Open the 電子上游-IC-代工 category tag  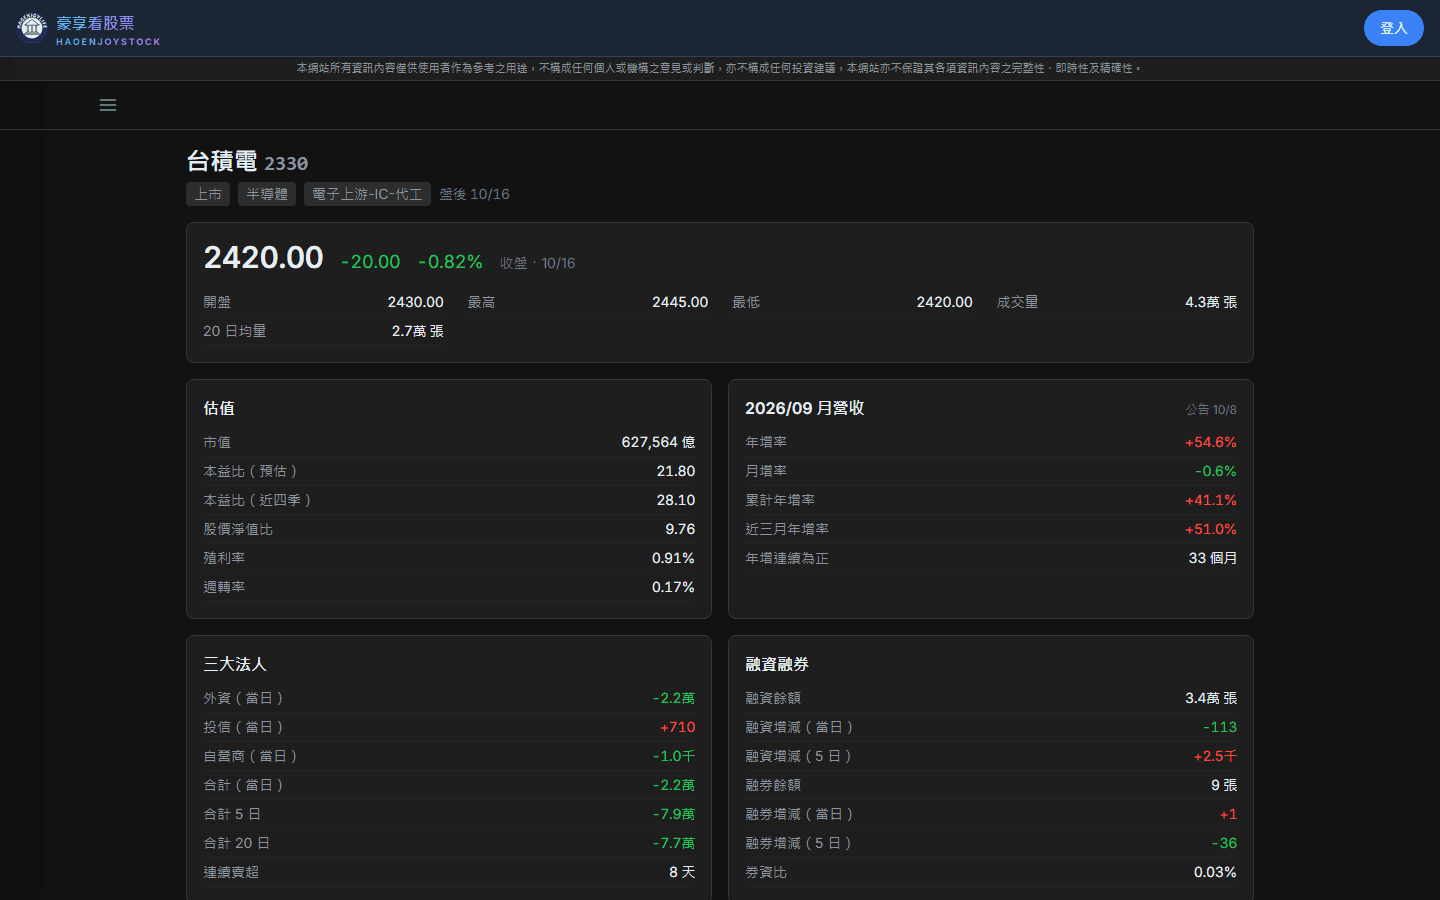[367, 194]
